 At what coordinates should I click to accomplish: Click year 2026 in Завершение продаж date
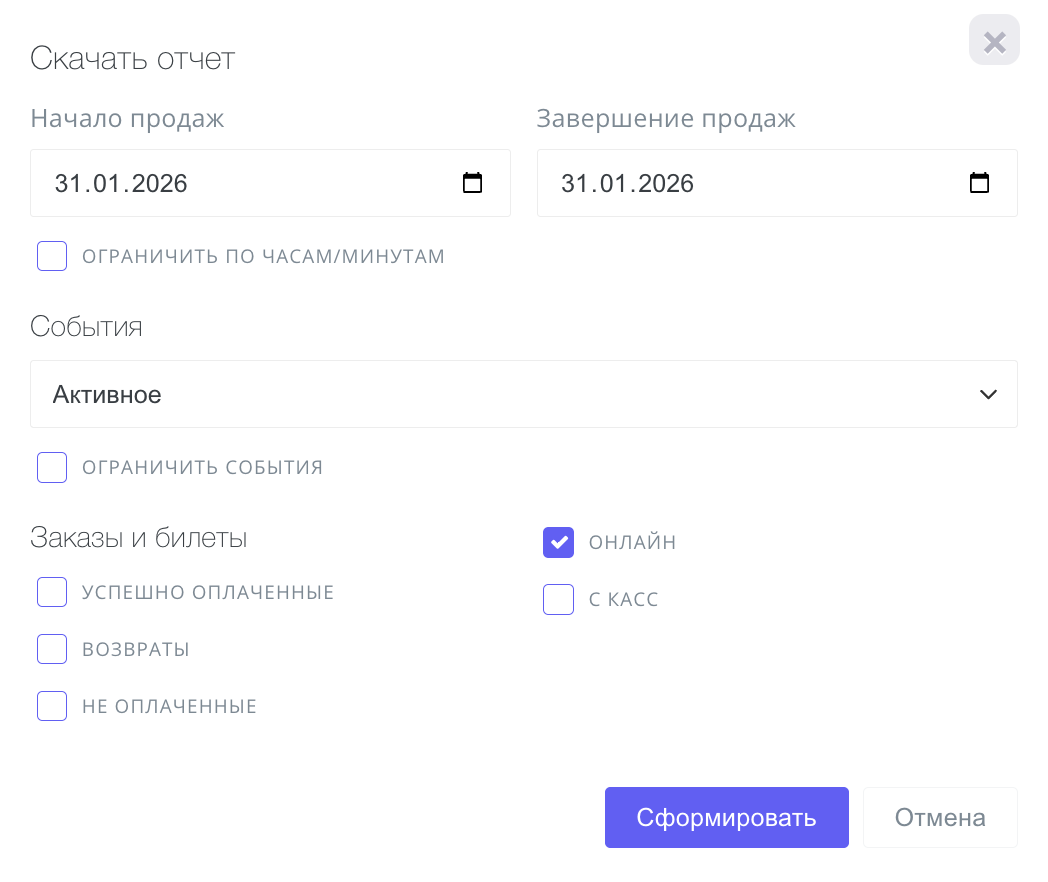[665, 183]
